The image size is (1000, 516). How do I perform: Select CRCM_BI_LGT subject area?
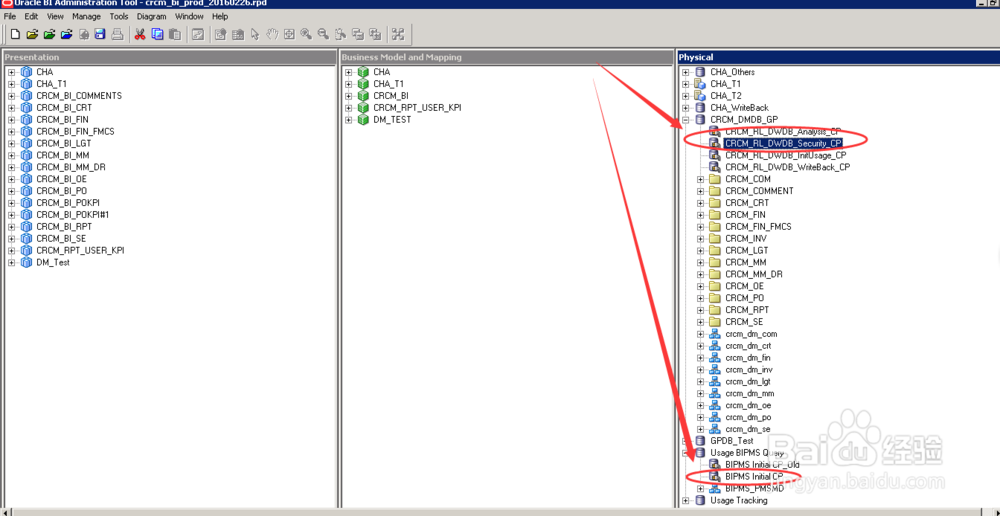coord(64,144)
